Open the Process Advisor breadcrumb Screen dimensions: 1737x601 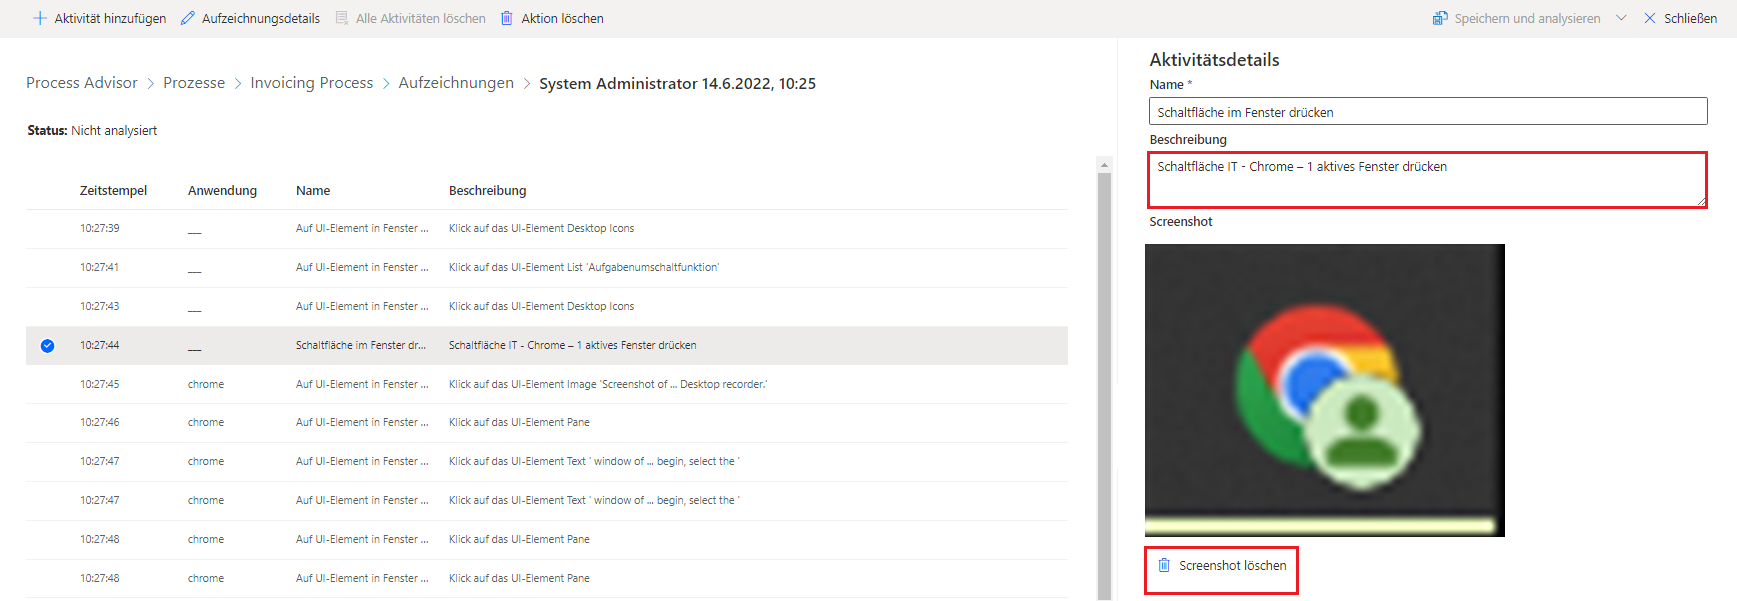click(x=82, y=83)
